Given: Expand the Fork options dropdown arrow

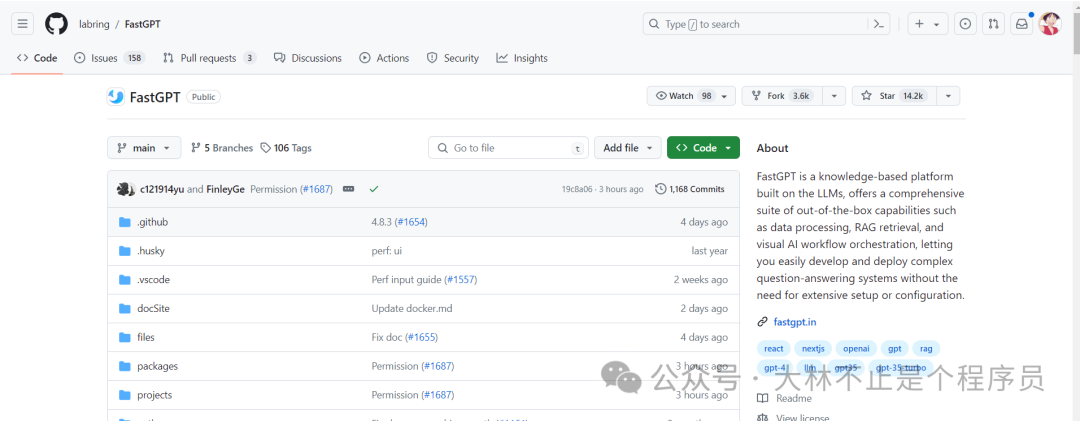Looking at the screenshot, I should (834, 96).
